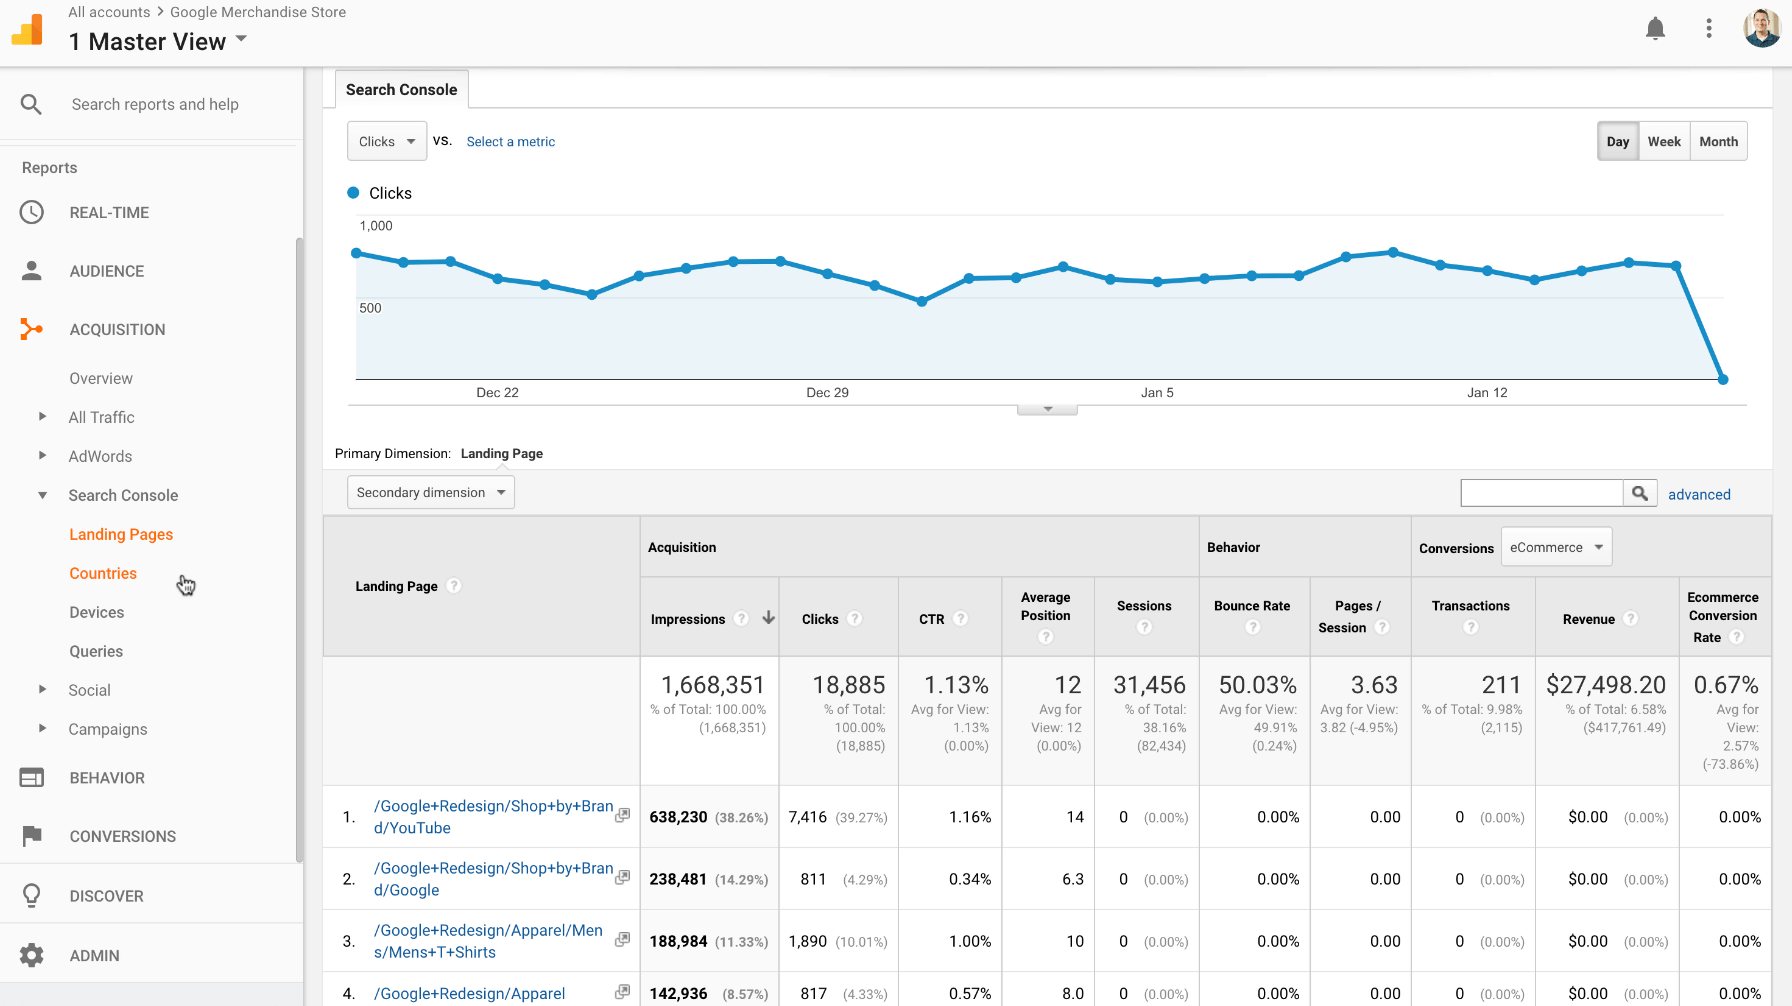Open the Apparel landing page external icon
This screenshot has height=1006, width=1792.
coord(622,992)
